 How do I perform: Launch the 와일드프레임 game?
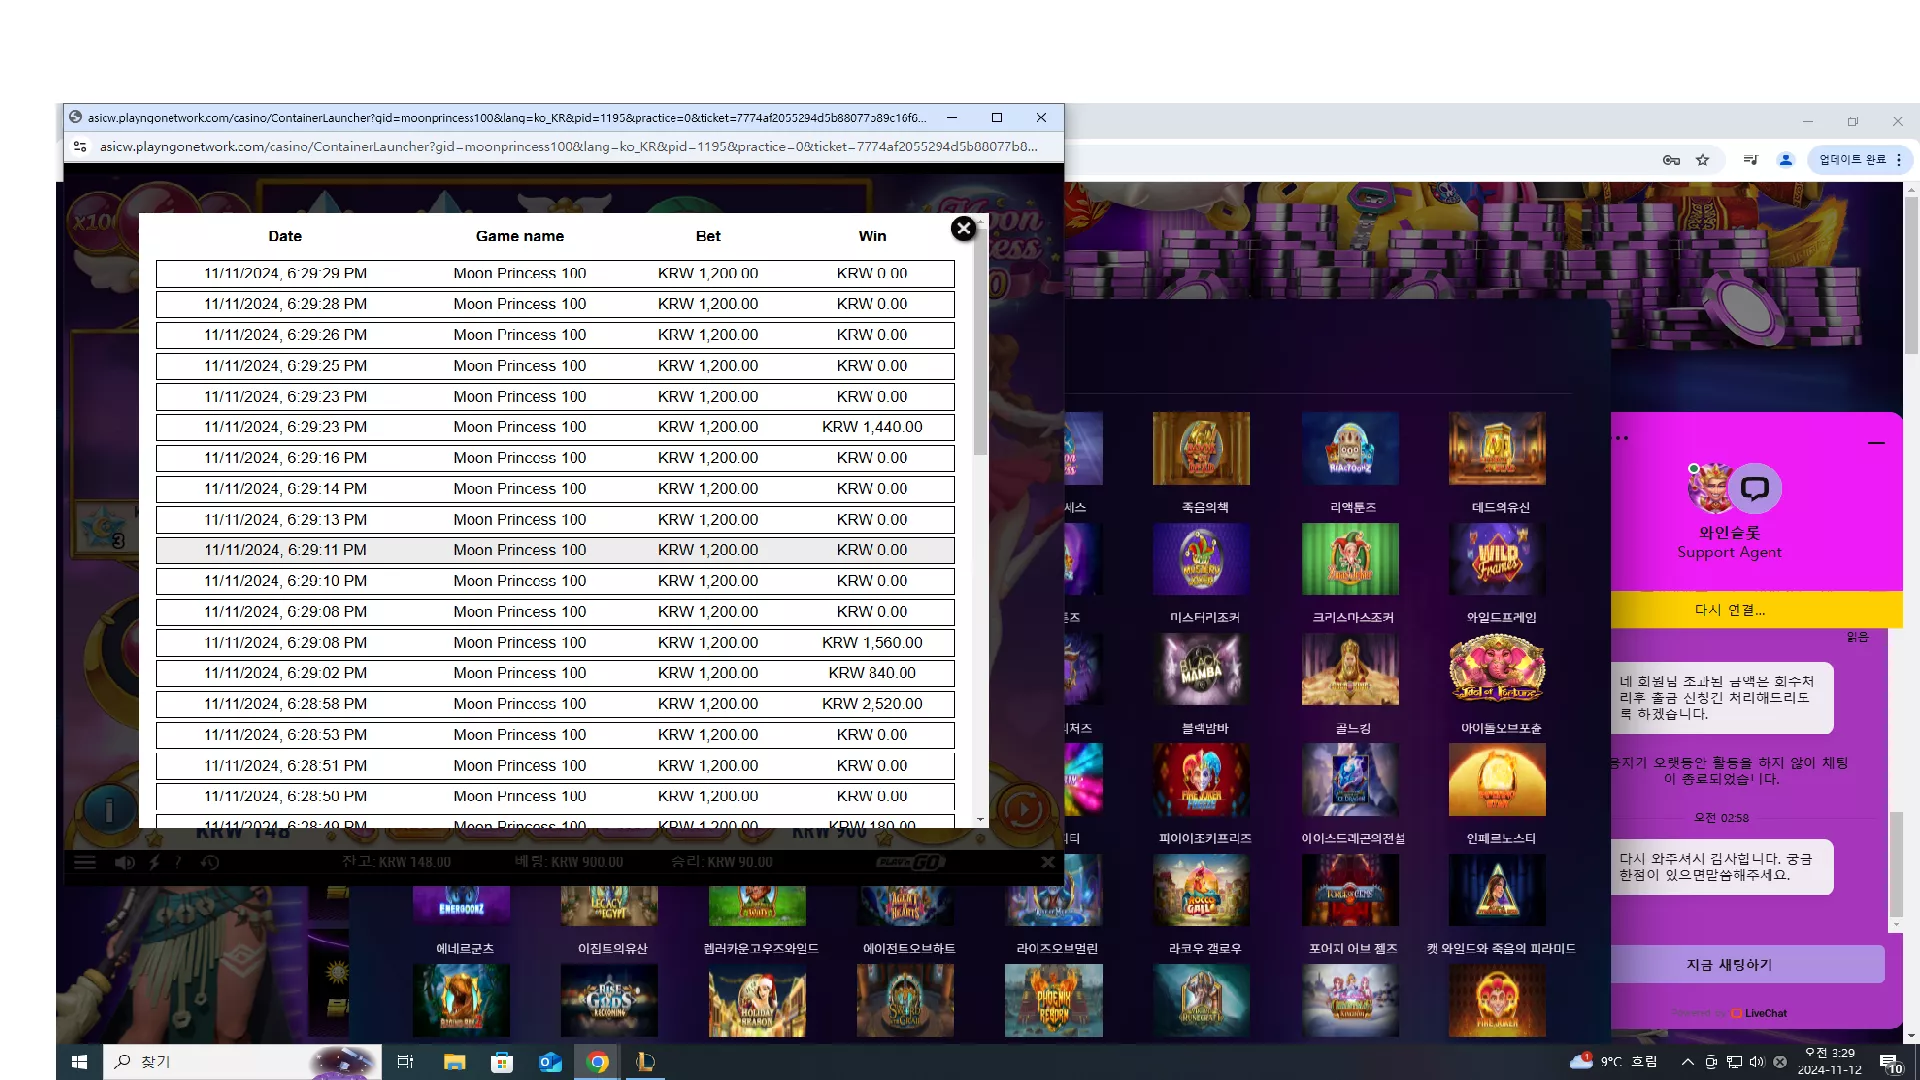(1497, 559)
